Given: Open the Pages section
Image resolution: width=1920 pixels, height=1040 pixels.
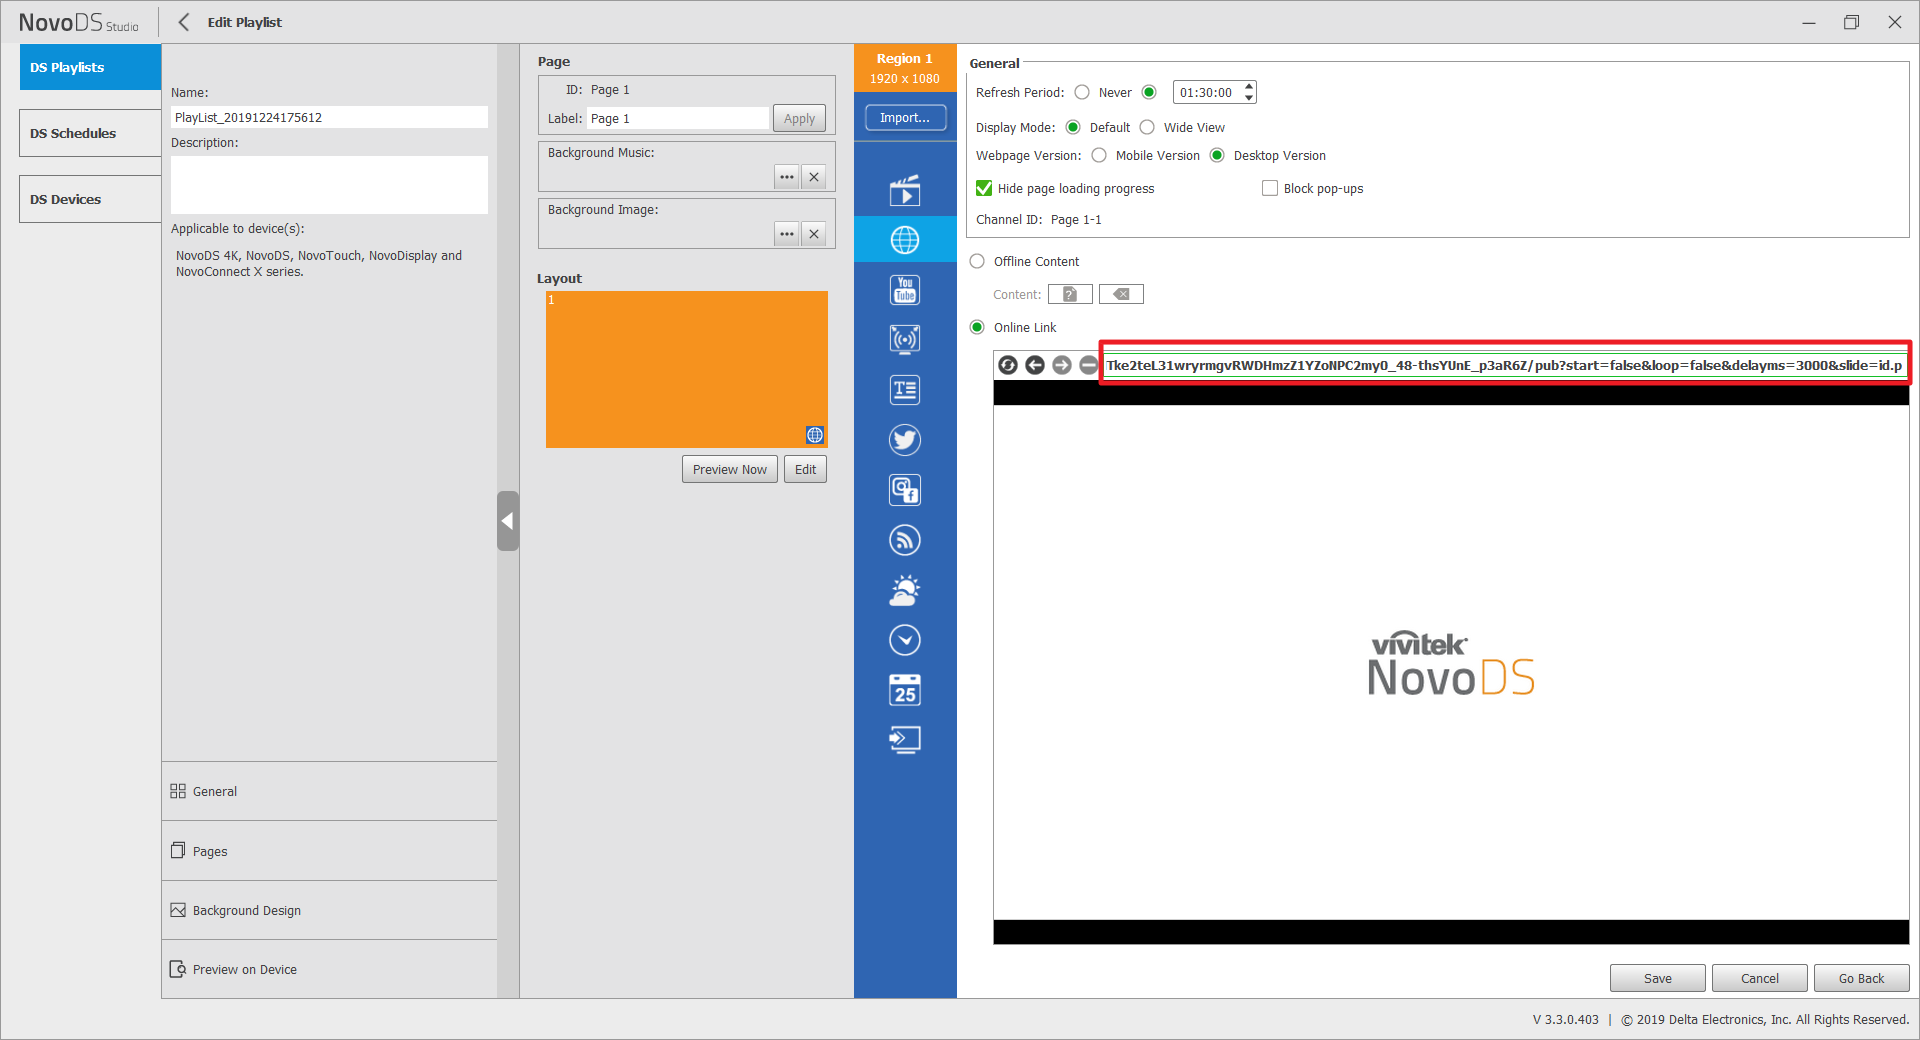Looking at the screenshot, I should click(329, 851).
